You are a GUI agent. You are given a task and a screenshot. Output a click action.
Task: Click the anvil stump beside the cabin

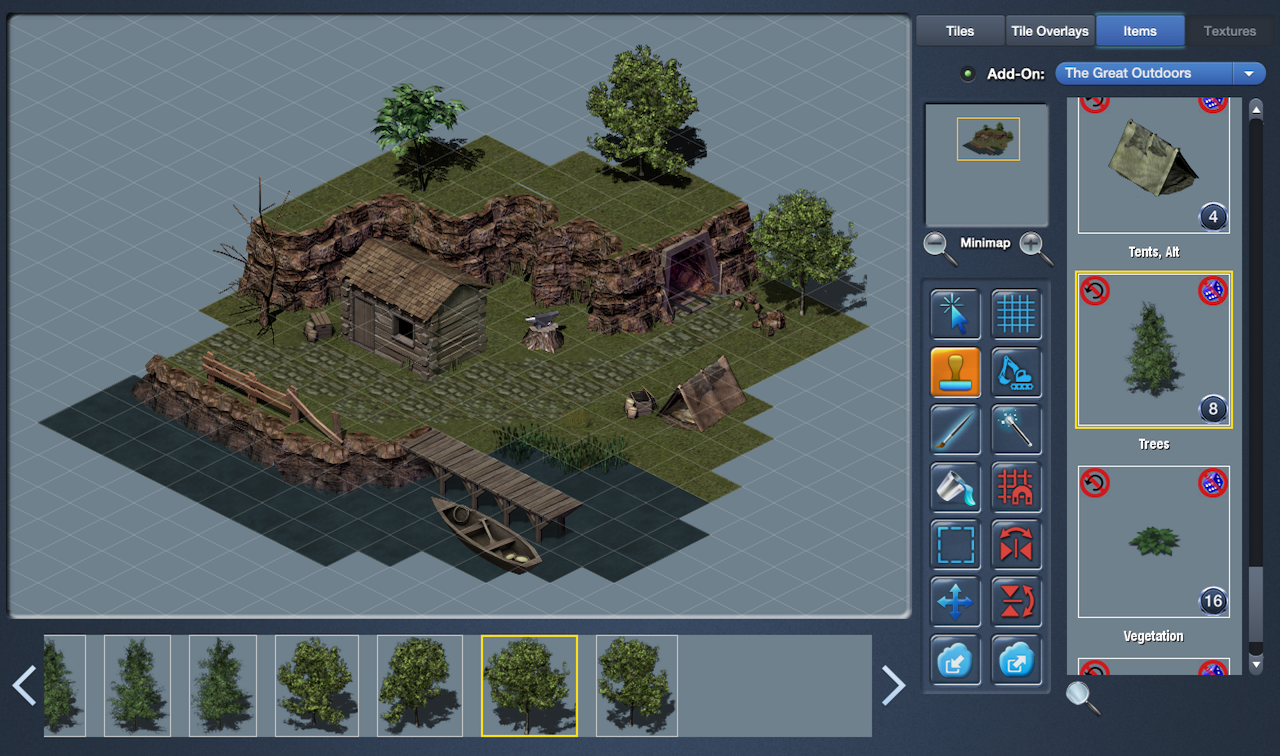click(544, 332)
